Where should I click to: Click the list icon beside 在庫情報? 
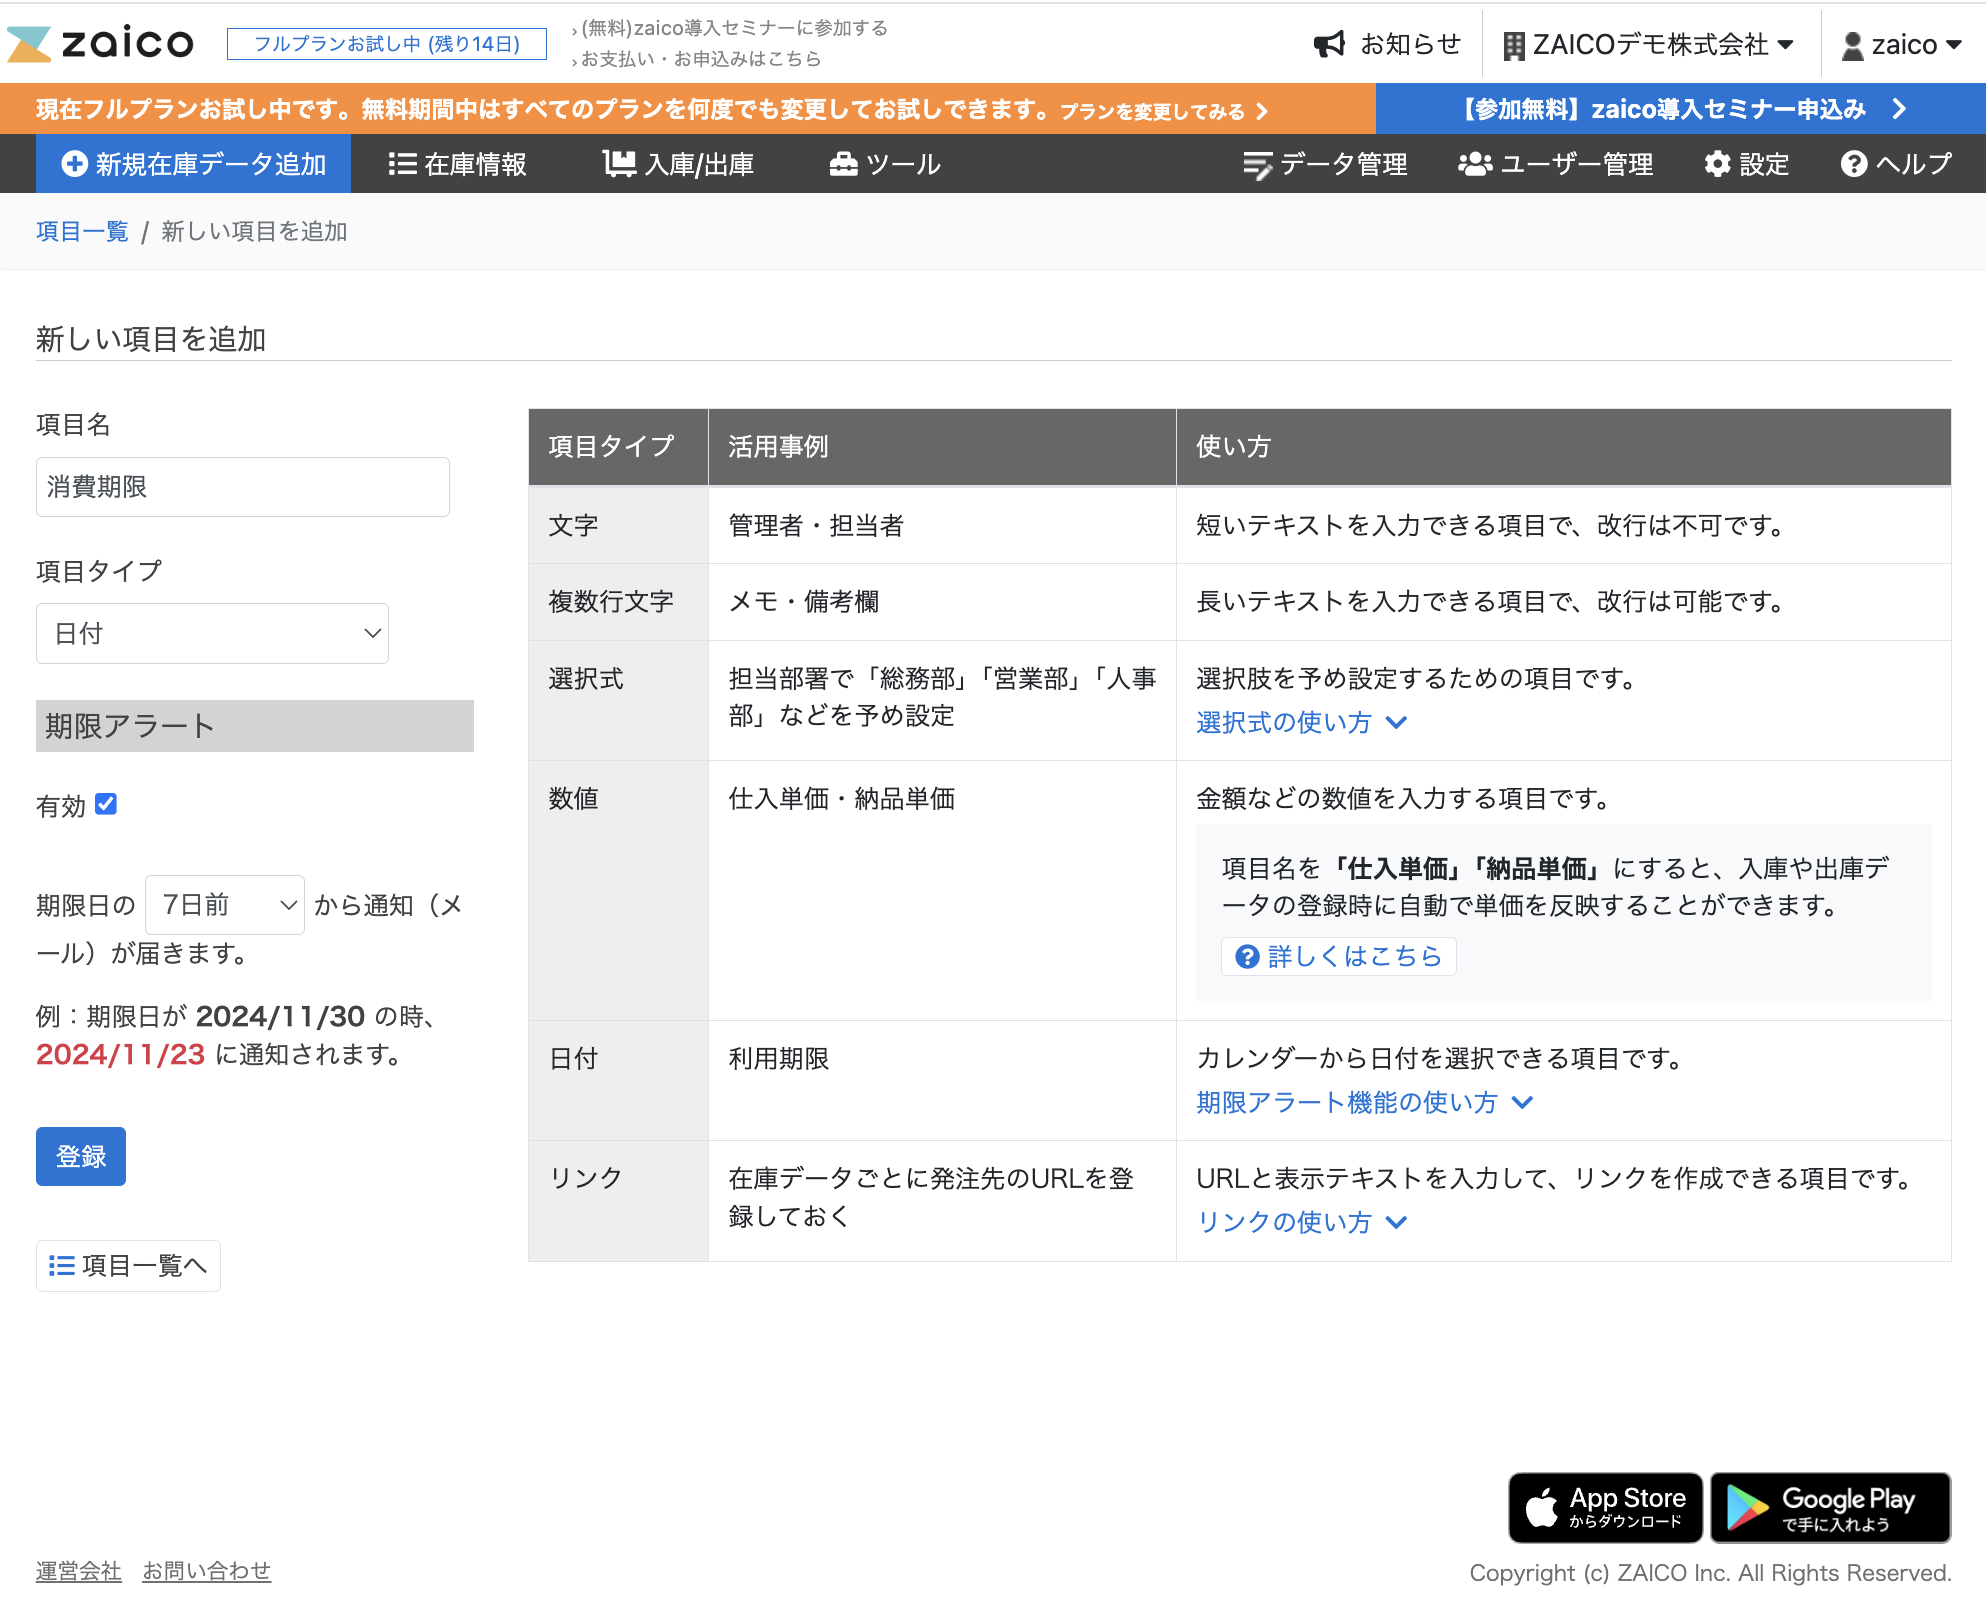(x=402, y=164)
